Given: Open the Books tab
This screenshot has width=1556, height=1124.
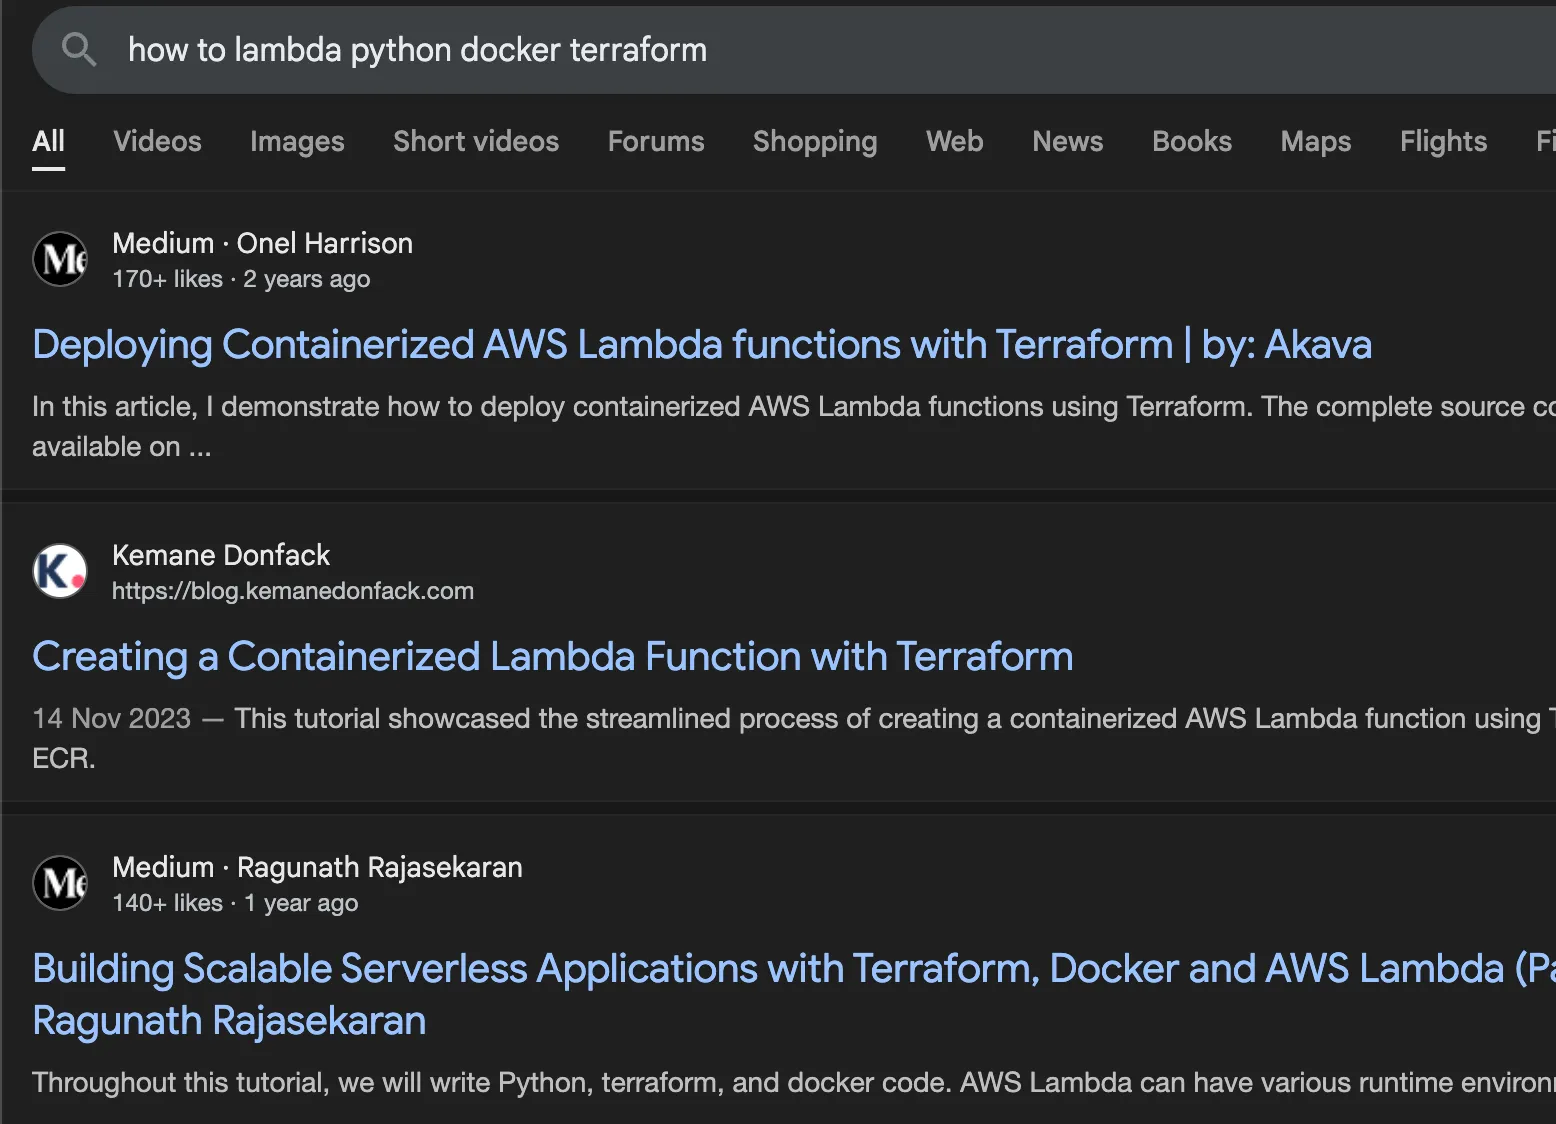Looking at the screenshot, I should pyautogui.click(x=1191, y=142).
